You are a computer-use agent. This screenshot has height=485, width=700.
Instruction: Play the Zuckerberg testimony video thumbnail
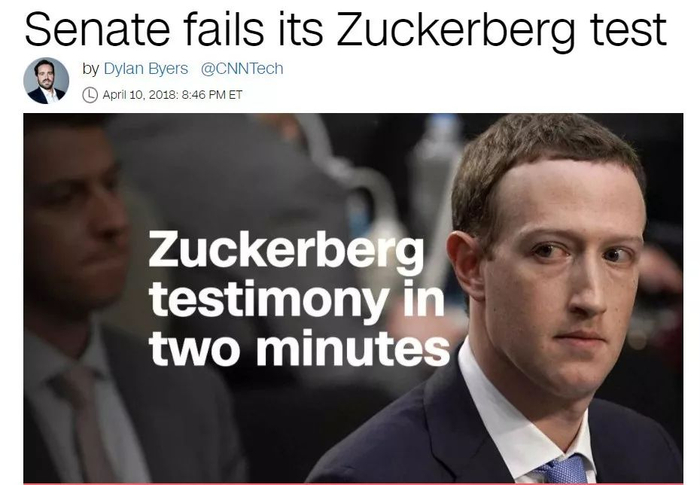[x=353, y=298]
